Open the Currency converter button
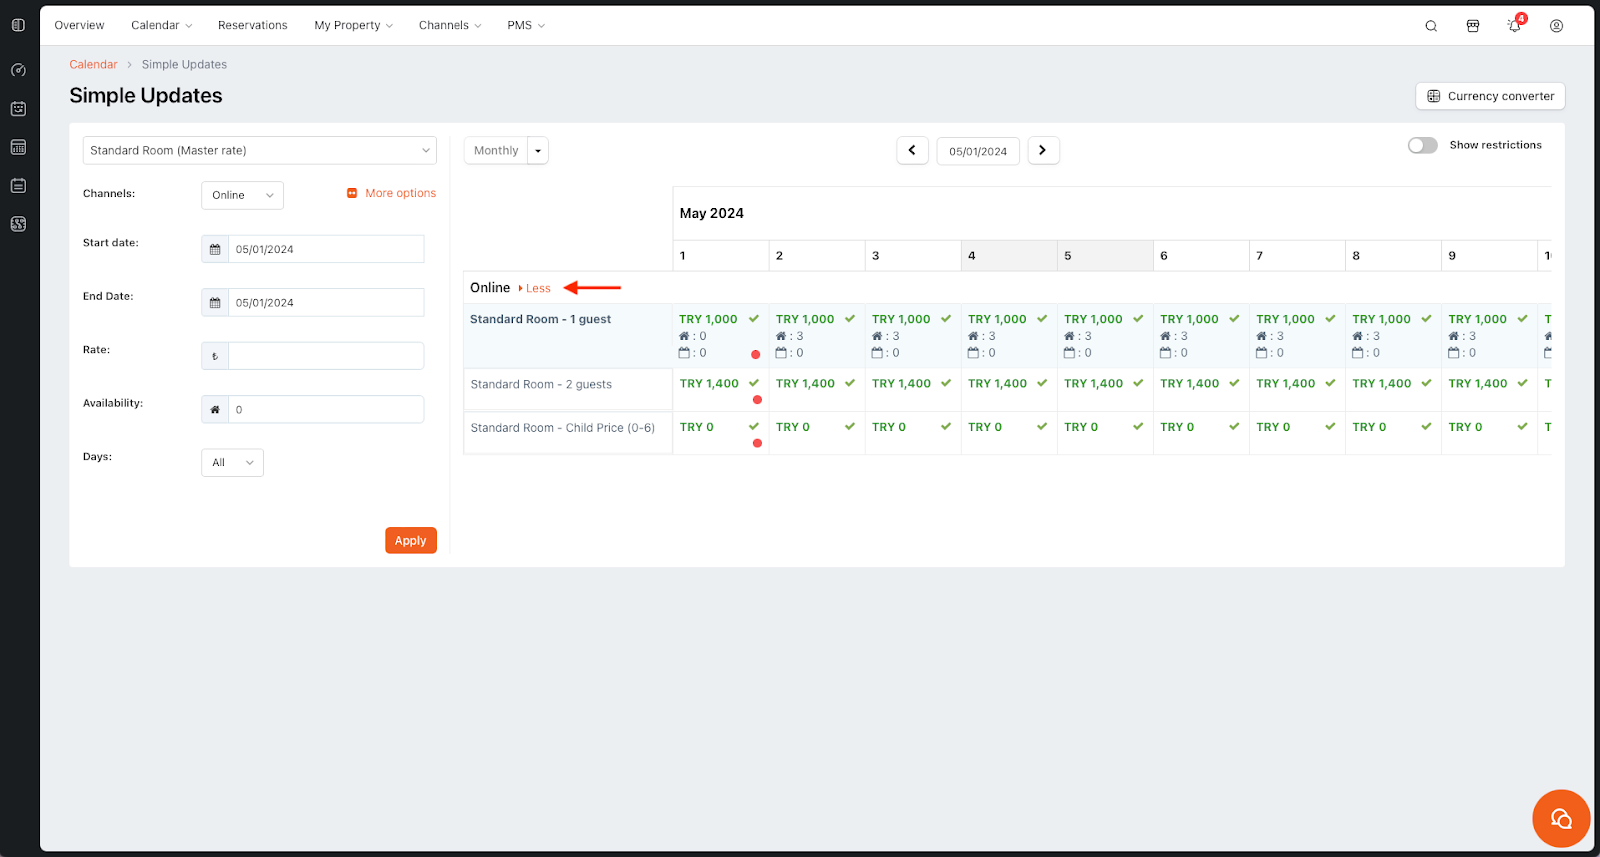Screen dimensions: 1600x857 pyautogui.click(x=1490, y=96)
